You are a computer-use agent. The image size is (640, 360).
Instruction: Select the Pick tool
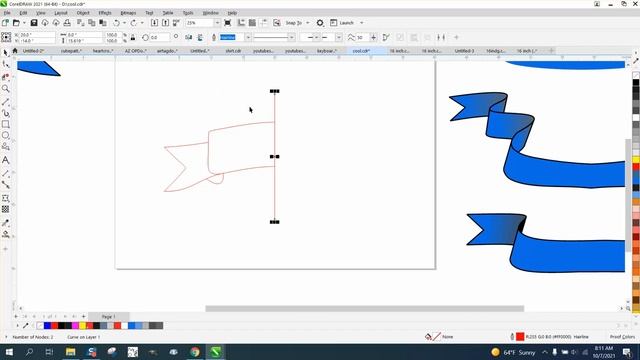[x=5, y=53]
